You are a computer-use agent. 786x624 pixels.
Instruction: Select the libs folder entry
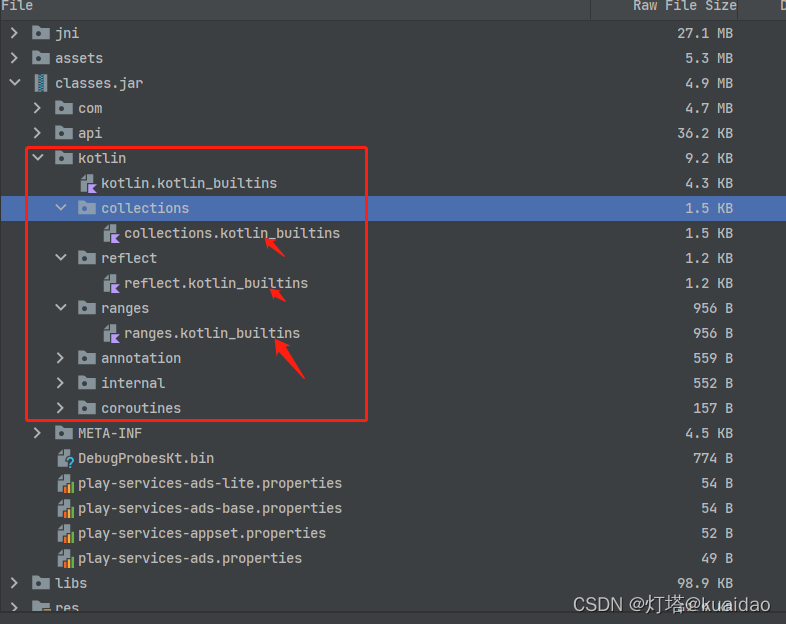(x=71, y=583)
